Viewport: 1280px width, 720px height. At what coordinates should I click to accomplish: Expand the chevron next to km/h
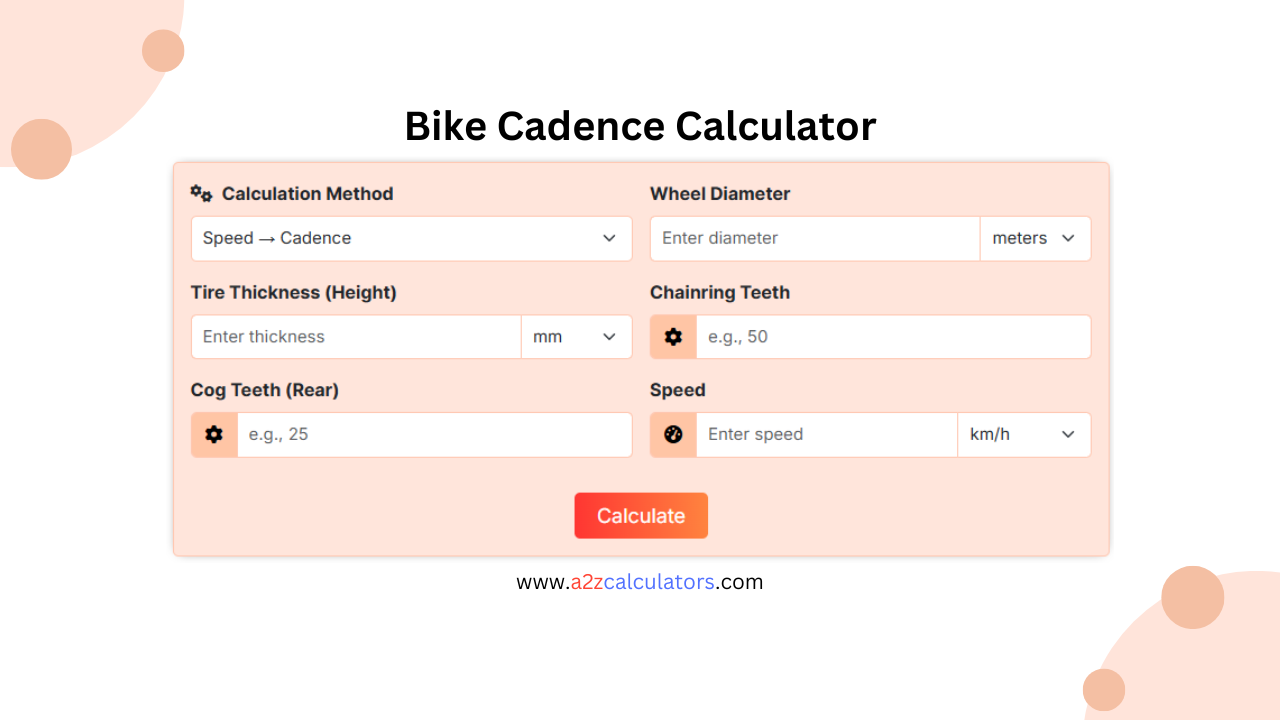click(x=1068, y=434)
